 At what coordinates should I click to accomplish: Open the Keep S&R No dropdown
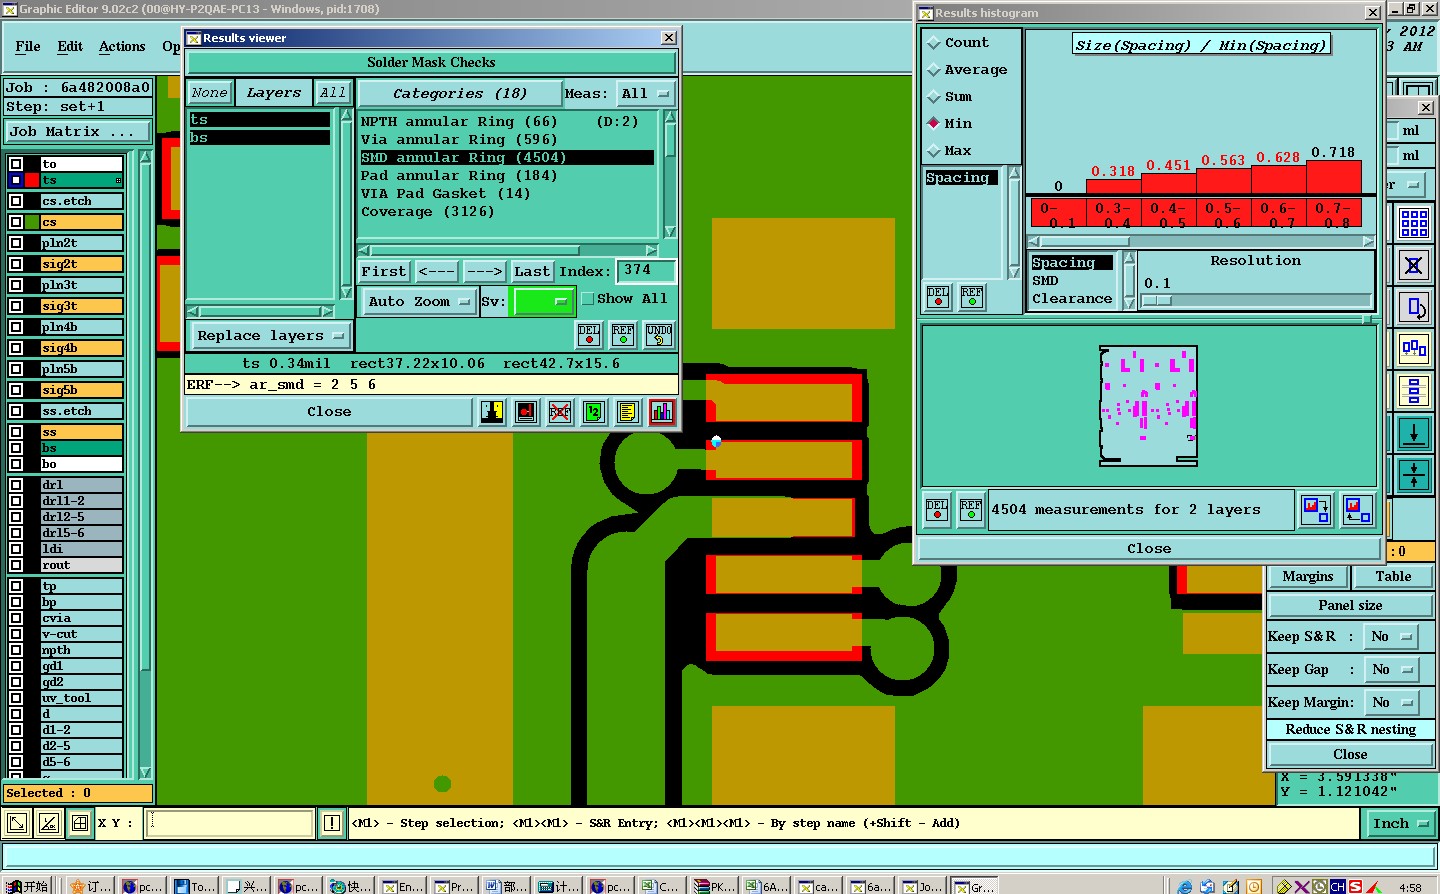[1392, 637]
